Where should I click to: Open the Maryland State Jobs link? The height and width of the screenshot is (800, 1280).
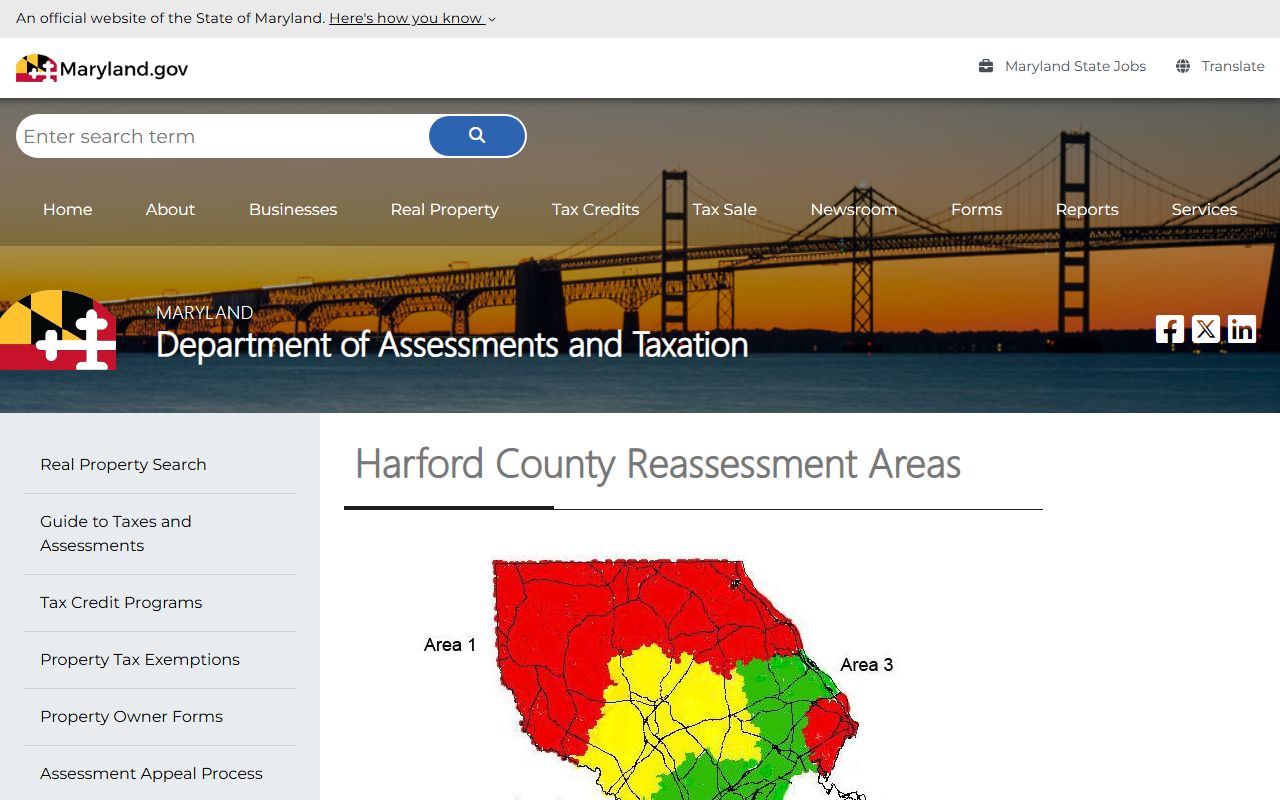pos(1075,66)
